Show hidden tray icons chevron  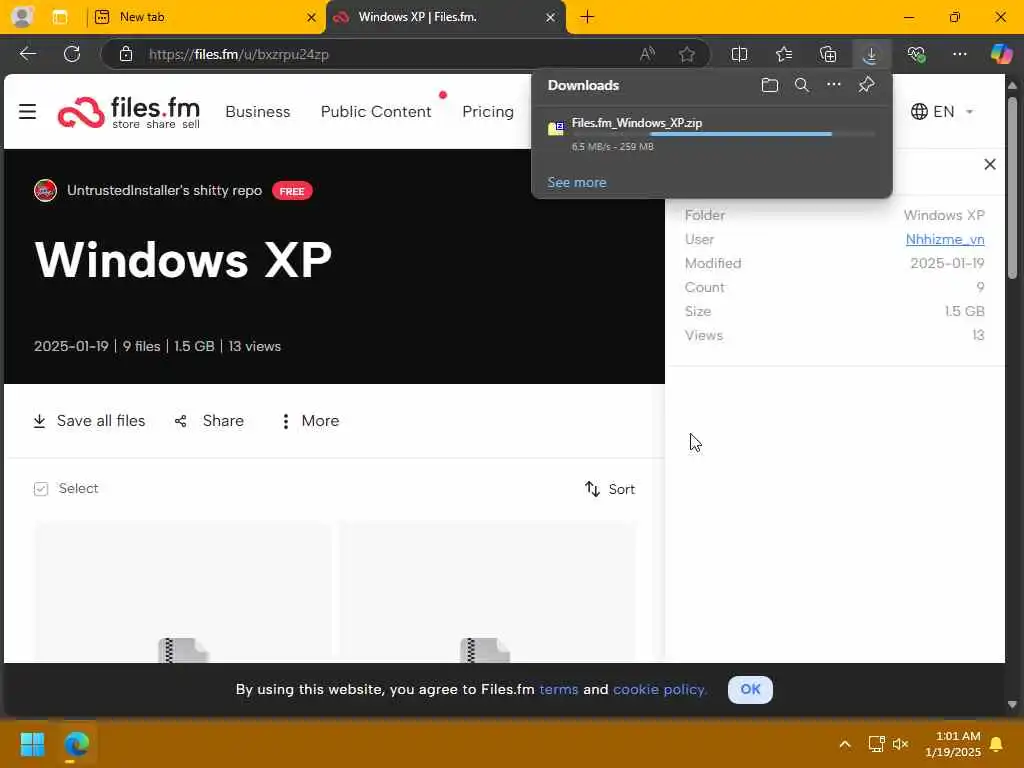[x=844, y=744]
